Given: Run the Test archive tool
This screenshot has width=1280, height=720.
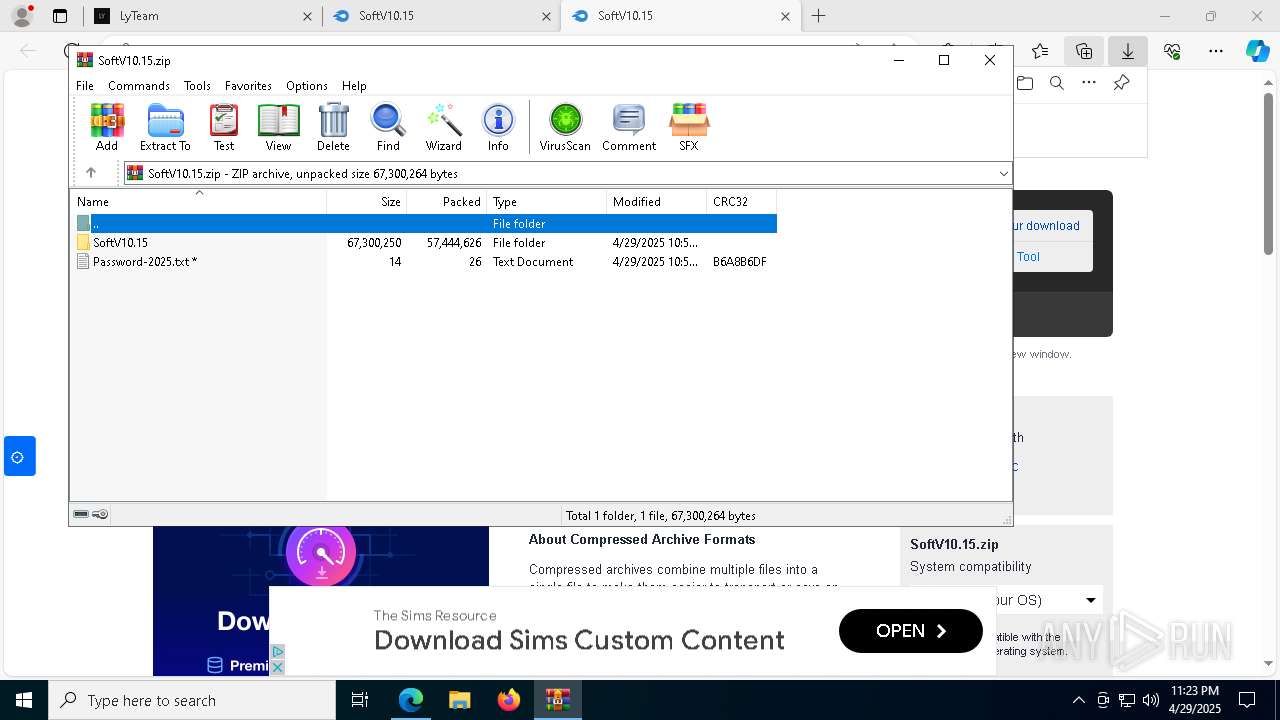Looking at the screenshot, I should (x=224, y=127).
